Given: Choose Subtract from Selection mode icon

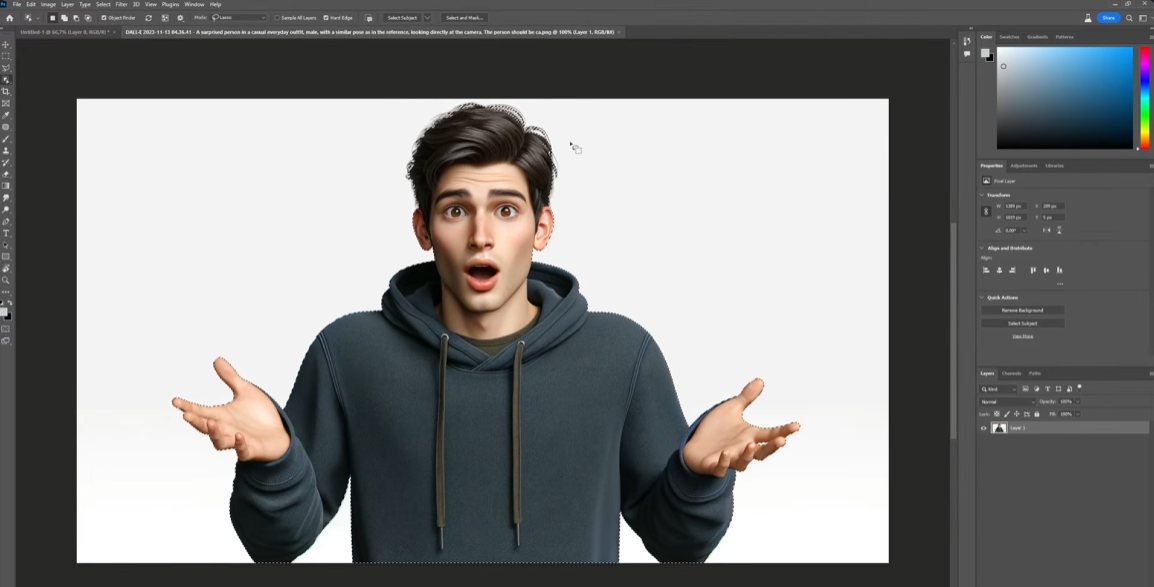Looking at the screenshot, I should coord(77,18).
